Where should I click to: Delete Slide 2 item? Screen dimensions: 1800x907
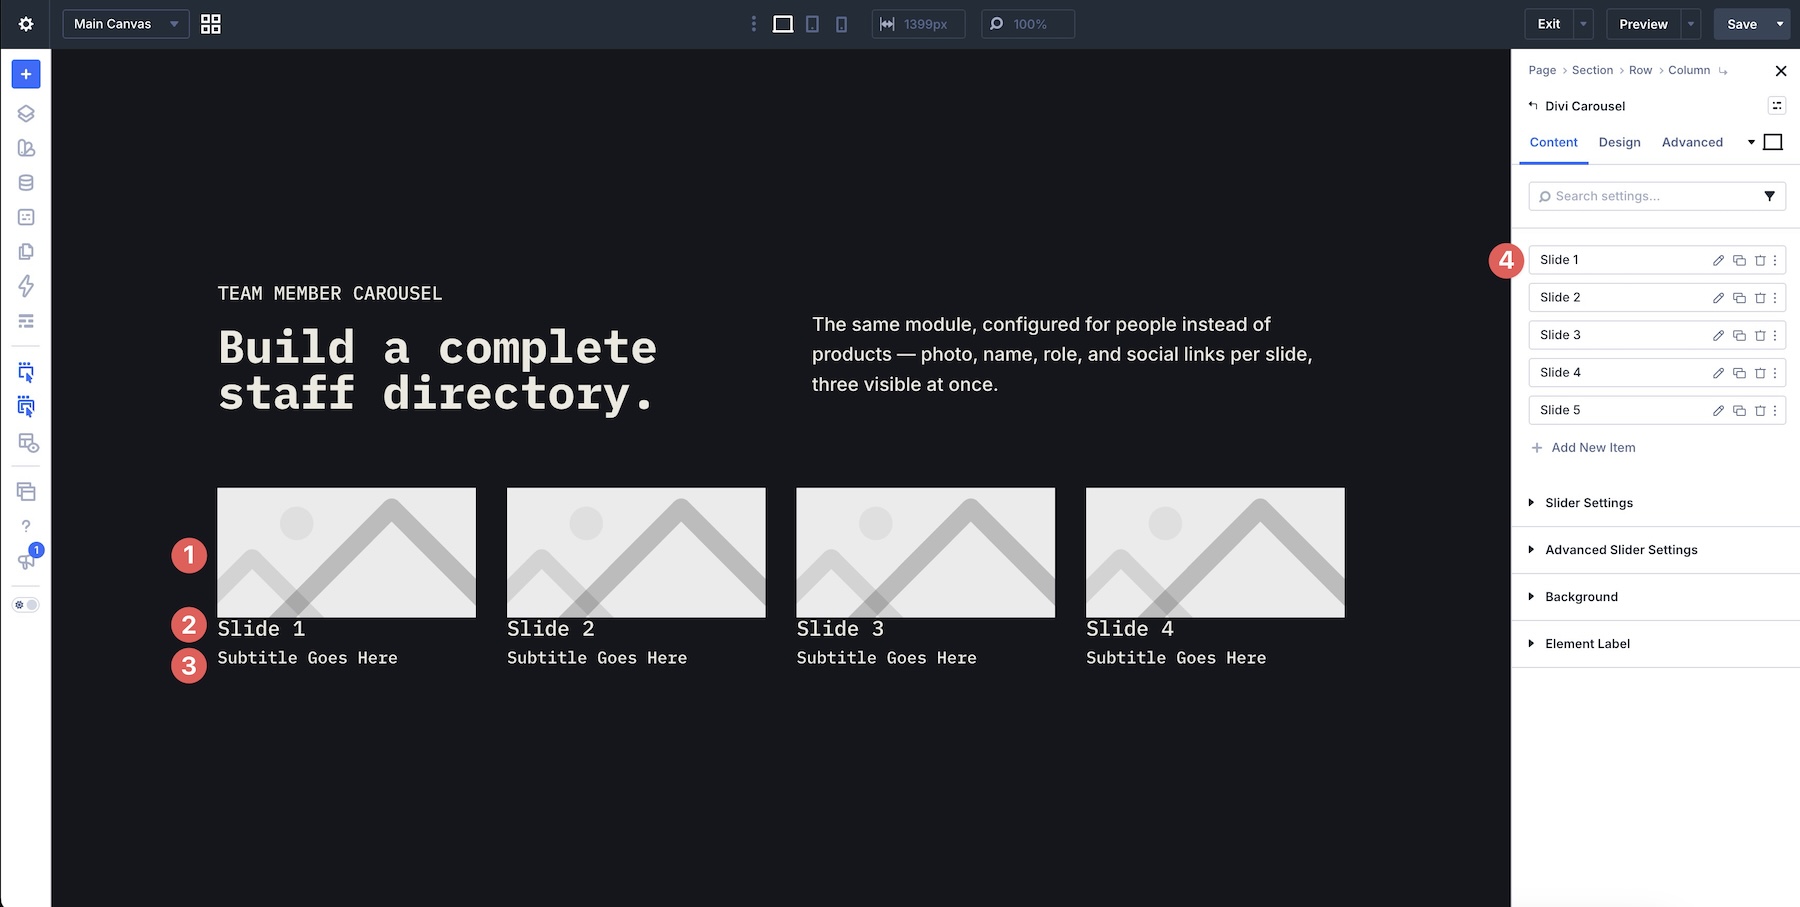coord(1760,298)
